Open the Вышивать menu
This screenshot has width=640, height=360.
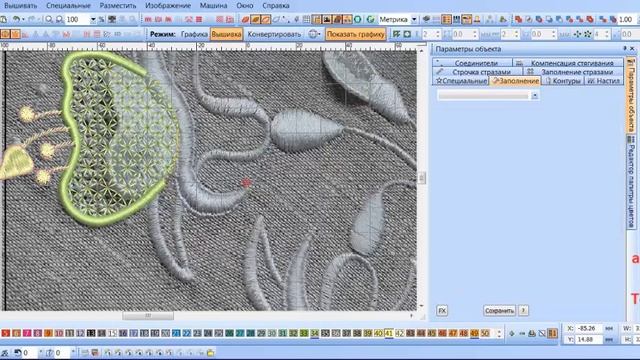(x=20, y=6)
